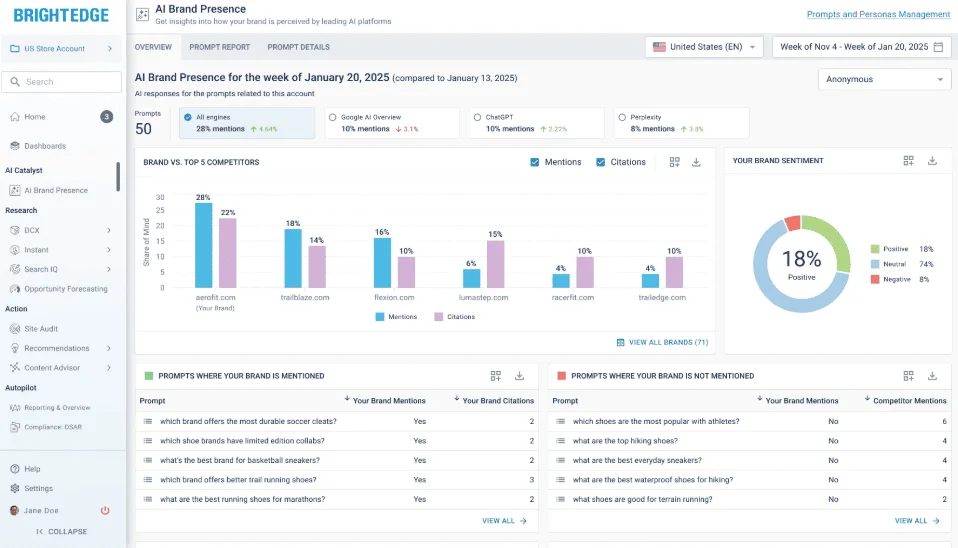Switch to the Prompt Report tab
958x548 pixels.
tap(219, 47)
